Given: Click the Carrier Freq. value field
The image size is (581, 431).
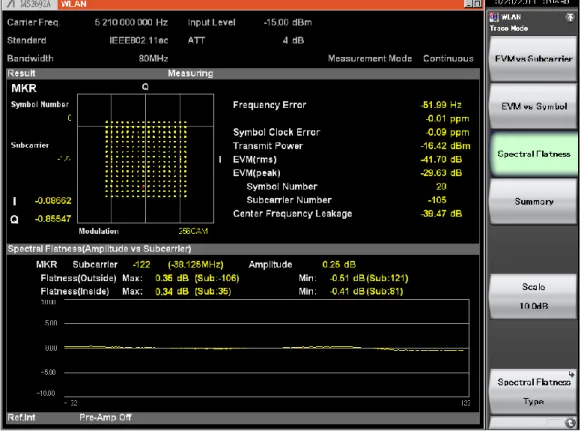Looking at the screenshot, I should 131,22.
